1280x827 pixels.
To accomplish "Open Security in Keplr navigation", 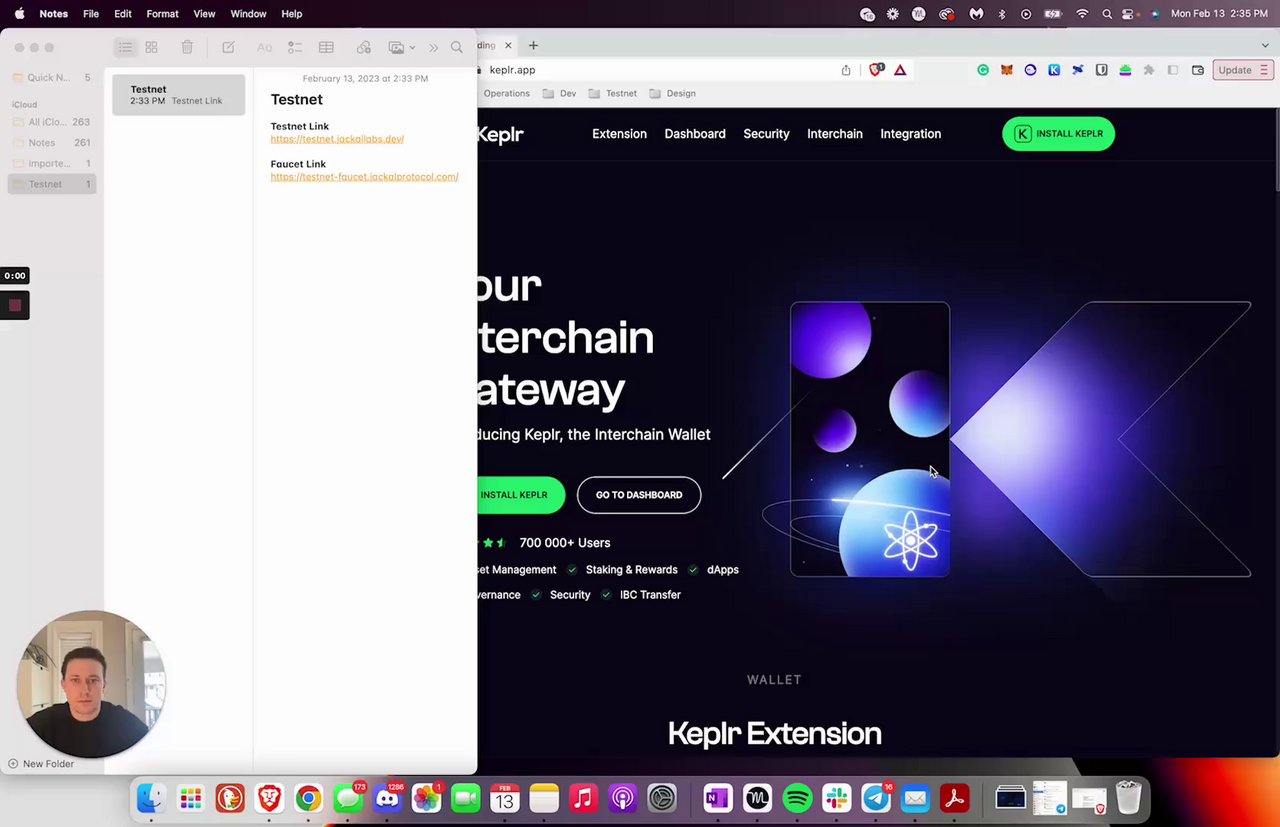I will pos(766,134).
